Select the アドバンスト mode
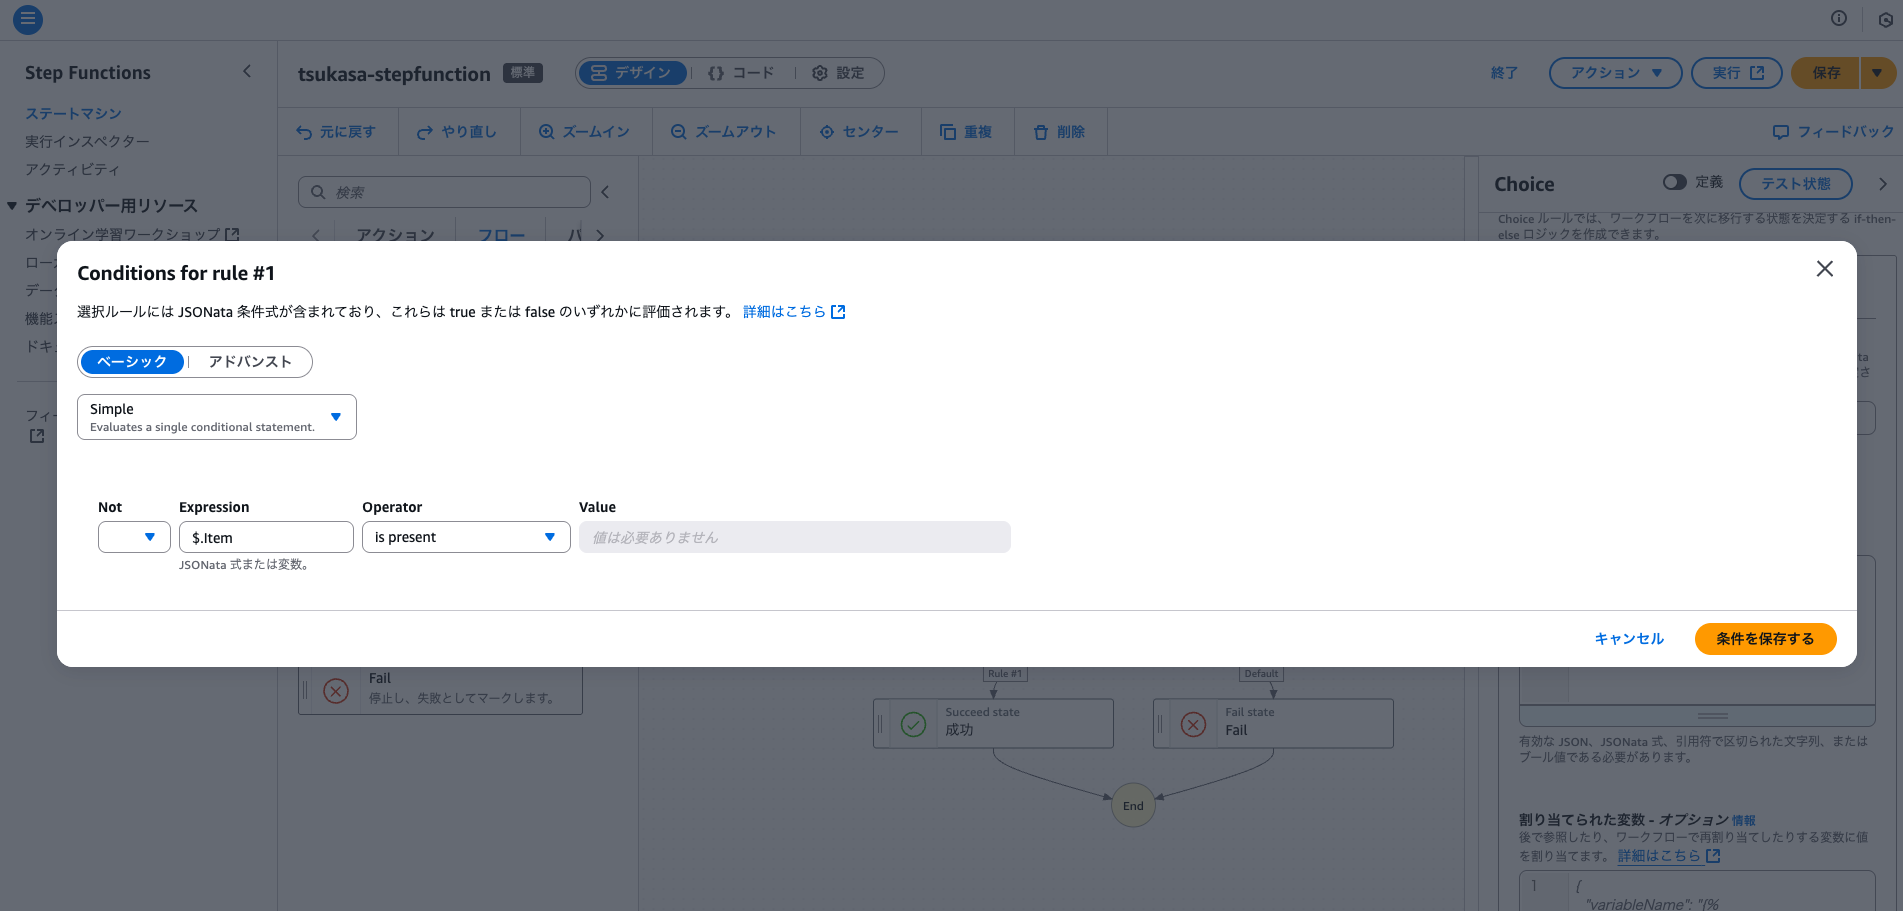 click(x=250, y=362)
